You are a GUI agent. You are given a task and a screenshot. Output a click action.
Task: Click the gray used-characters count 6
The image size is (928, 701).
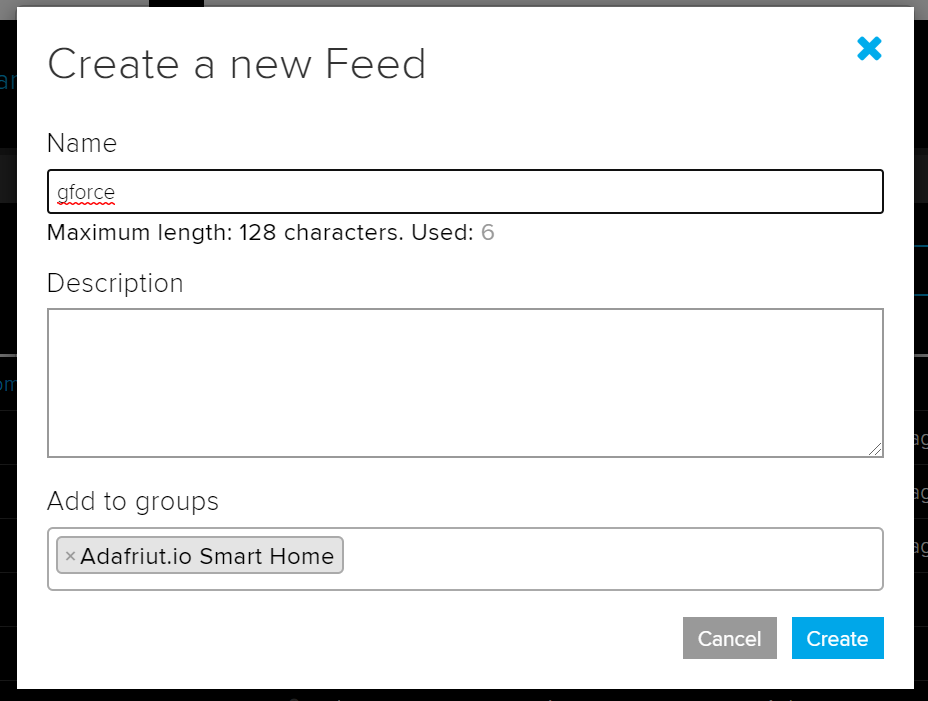(x=488, y=233)
